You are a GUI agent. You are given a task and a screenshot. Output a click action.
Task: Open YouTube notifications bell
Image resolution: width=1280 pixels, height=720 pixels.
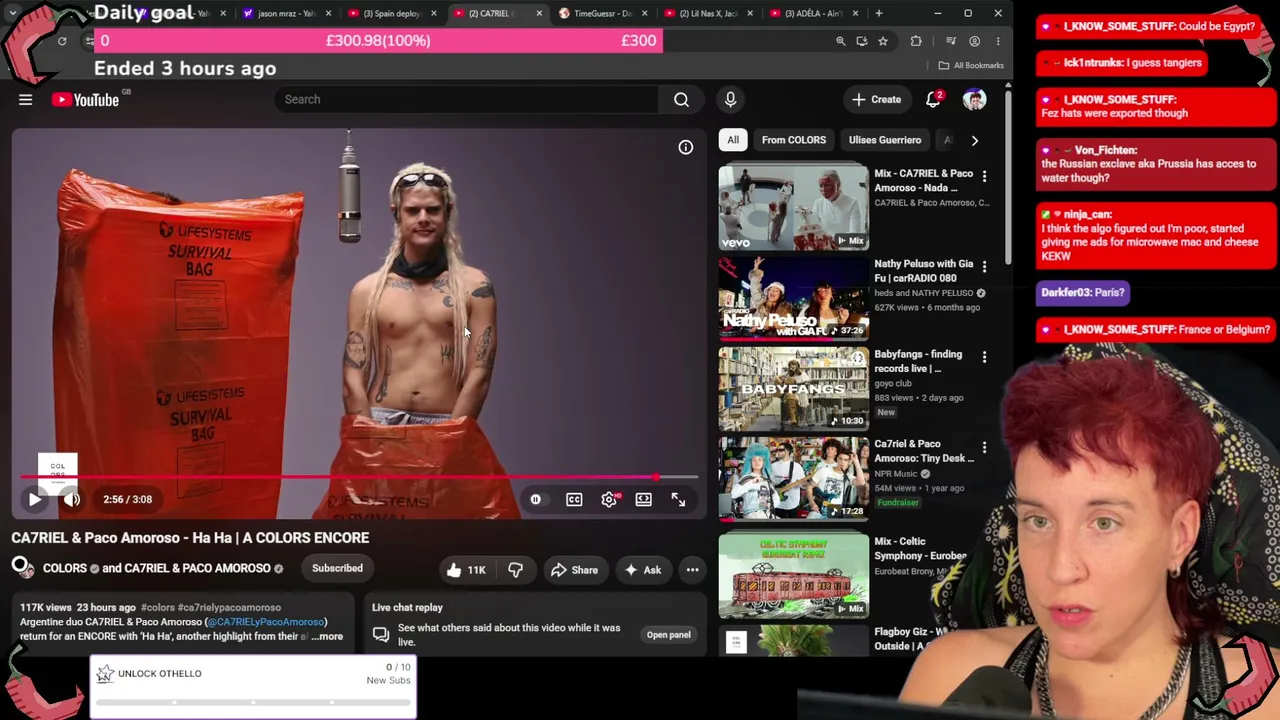933,99
